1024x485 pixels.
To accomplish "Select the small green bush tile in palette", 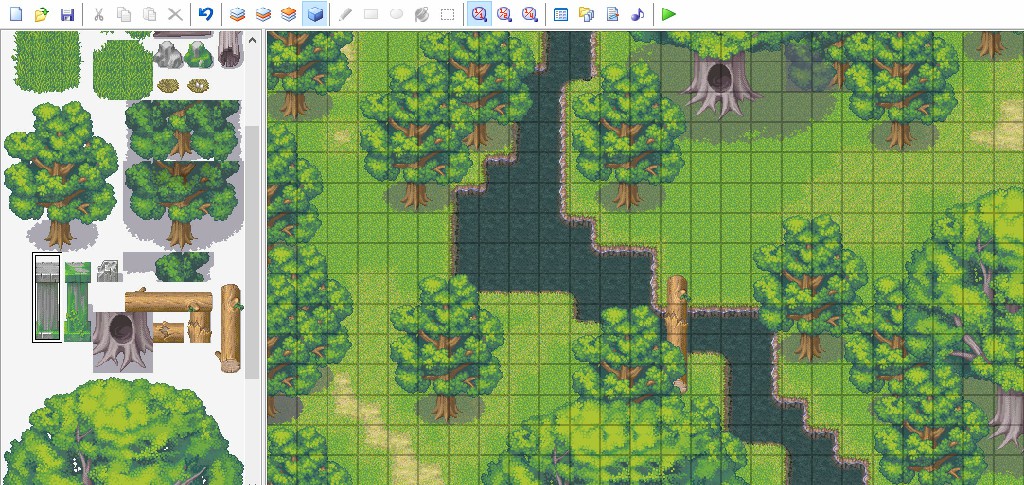I will coord(184,266).
